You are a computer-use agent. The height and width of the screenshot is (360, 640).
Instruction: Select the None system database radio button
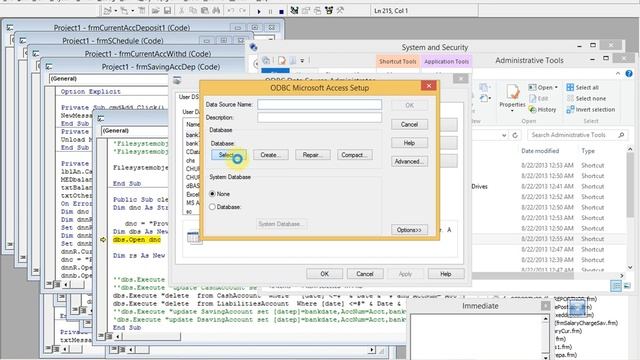pos(212,194)
